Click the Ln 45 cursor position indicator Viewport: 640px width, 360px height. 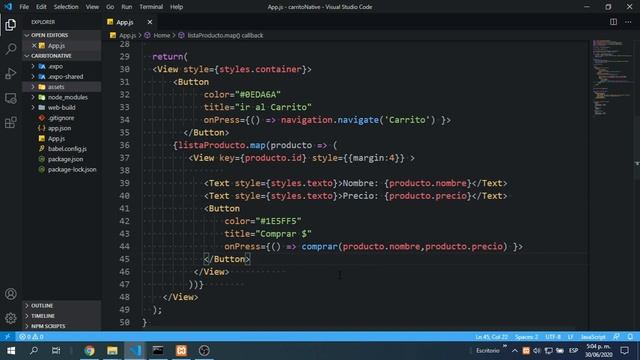click(491, 337)
